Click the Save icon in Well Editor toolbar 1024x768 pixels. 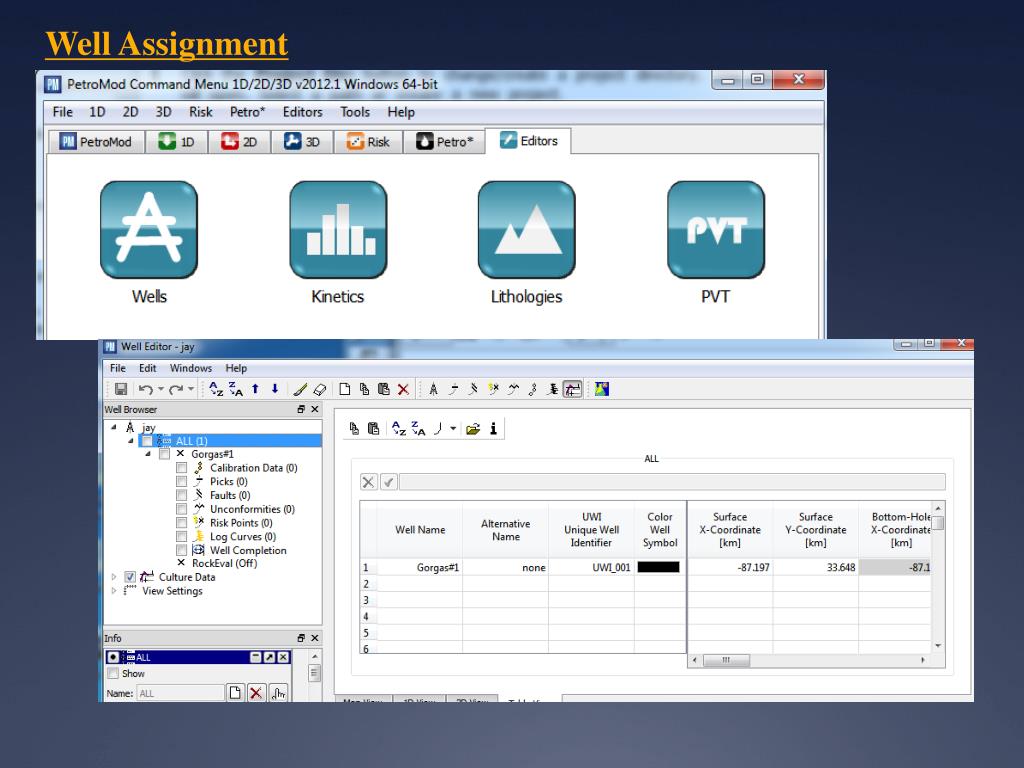point(121,389)
